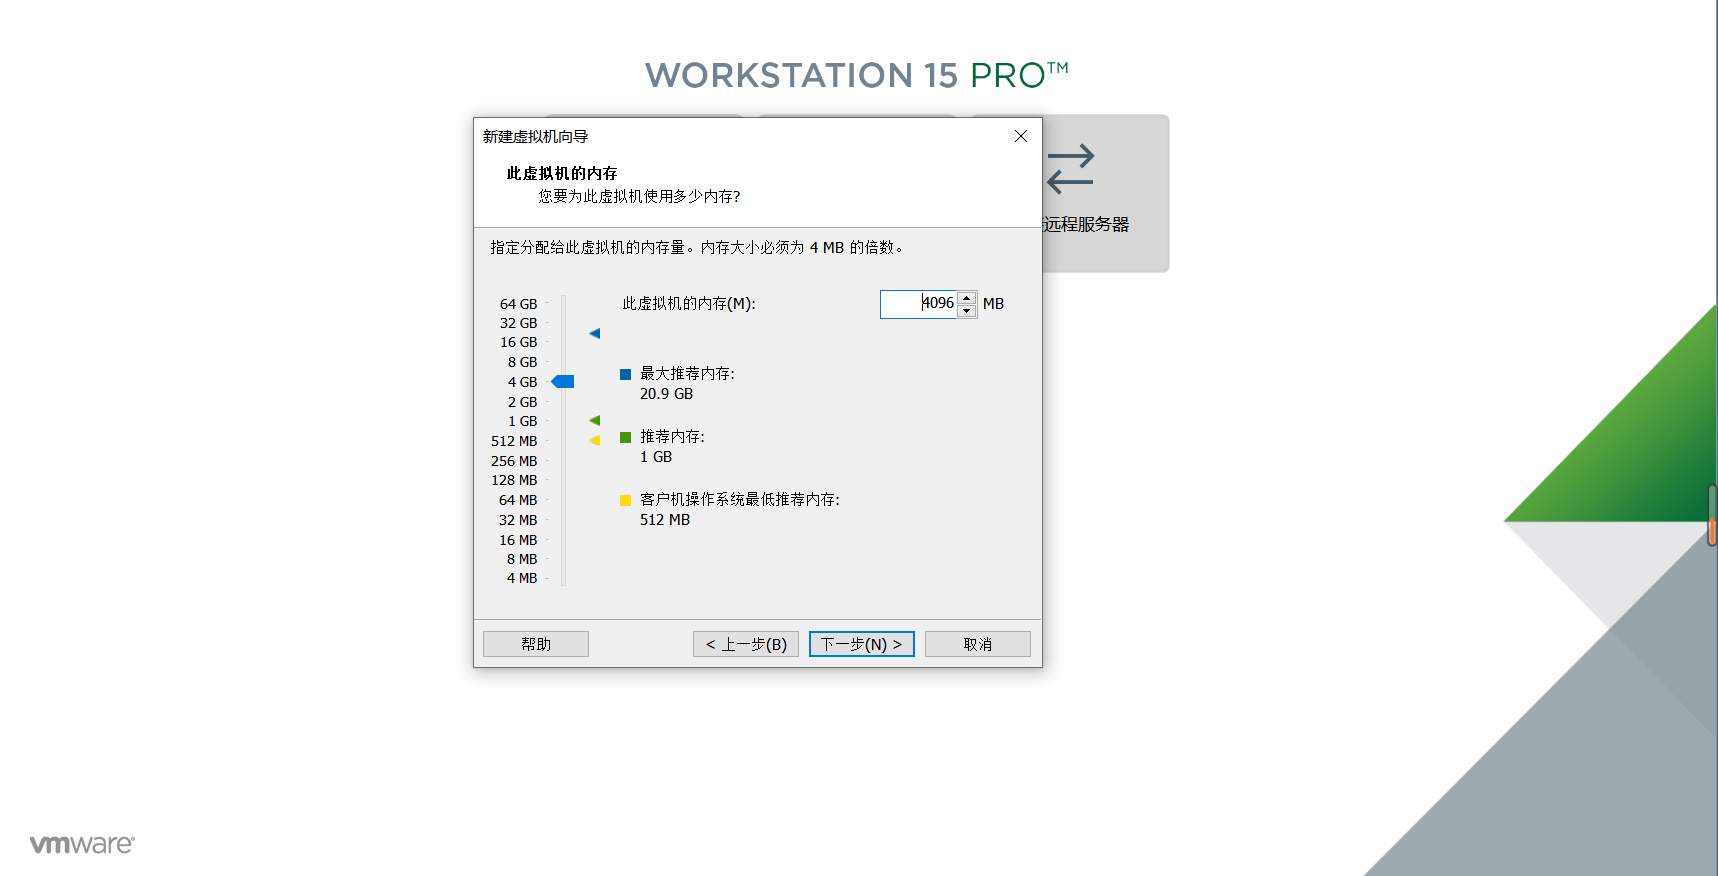Select 1 GB on memory scale
The image size is (1718, 876).
(x=522, y=421)
